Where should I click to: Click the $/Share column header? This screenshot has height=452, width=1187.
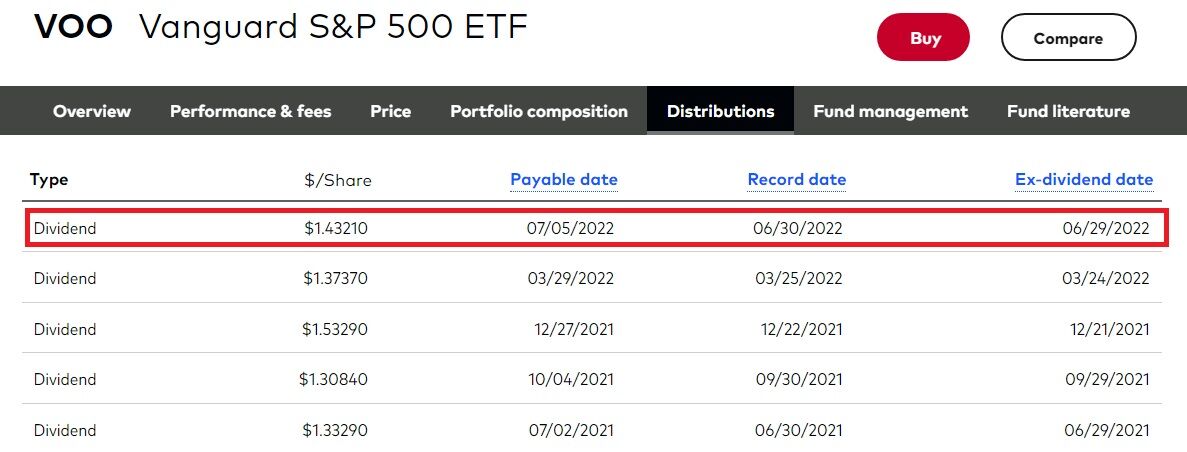click(x=338, y=181)
